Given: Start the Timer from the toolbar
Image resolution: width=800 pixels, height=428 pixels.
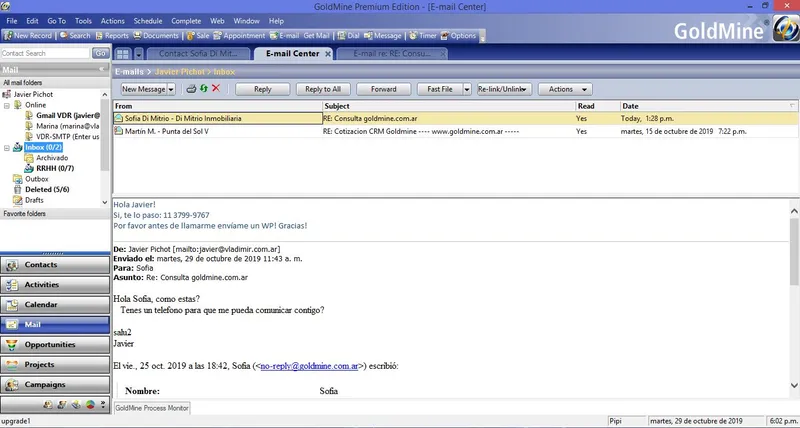Looking at the screenshot, I should 423,36.
